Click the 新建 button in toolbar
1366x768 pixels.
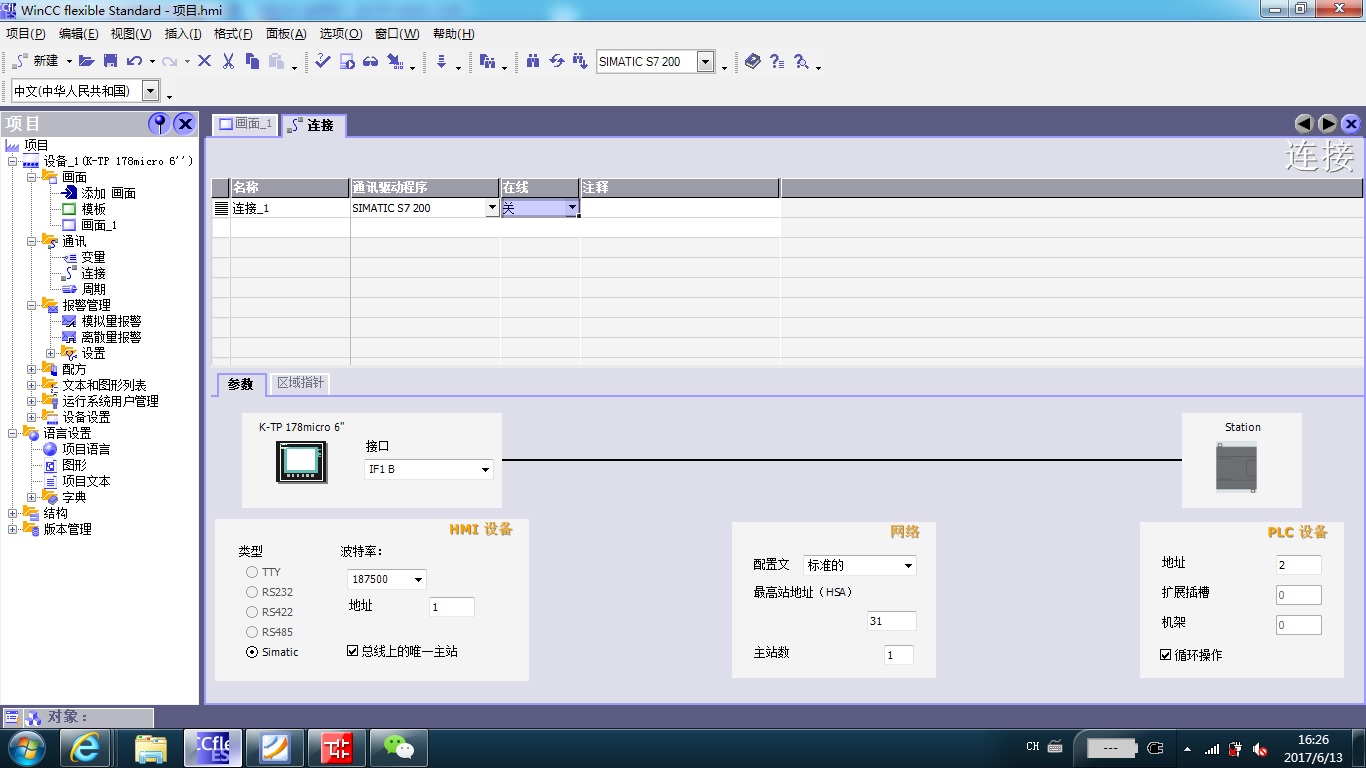[x=38, y=61]
